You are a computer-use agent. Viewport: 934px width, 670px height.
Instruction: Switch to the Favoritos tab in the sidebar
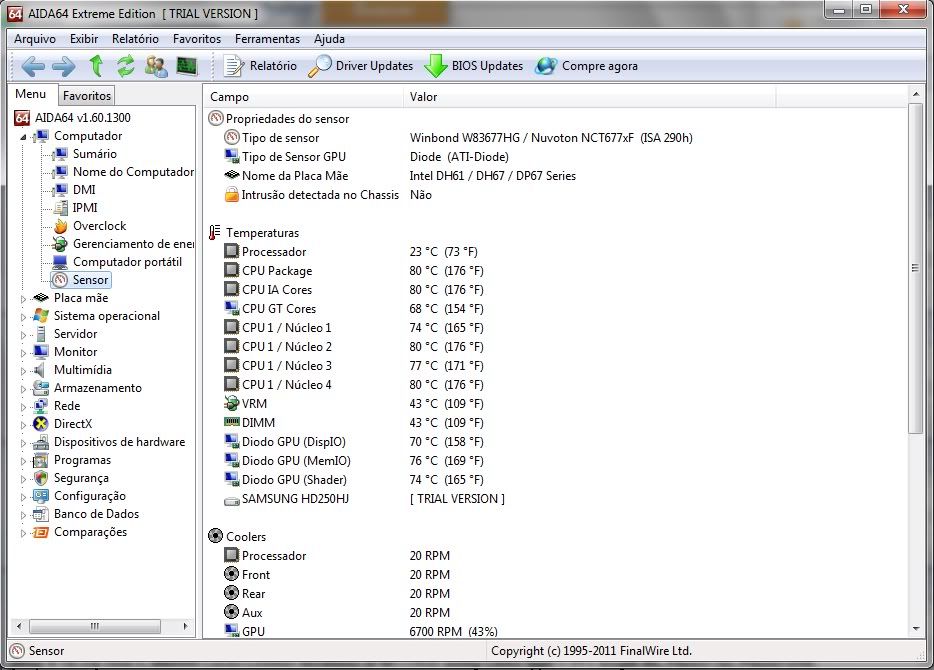coord(87,95)
